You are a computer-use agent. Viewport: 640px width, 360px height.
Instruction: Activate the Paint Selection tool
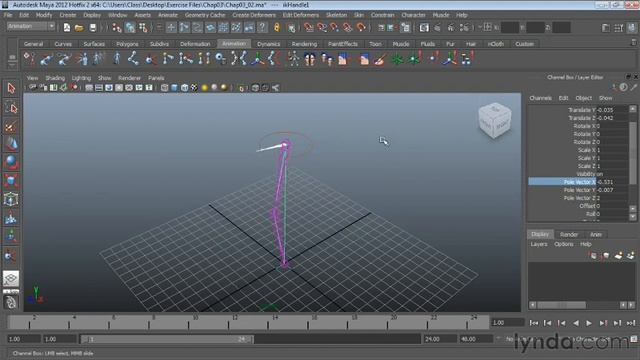point(11,126)
